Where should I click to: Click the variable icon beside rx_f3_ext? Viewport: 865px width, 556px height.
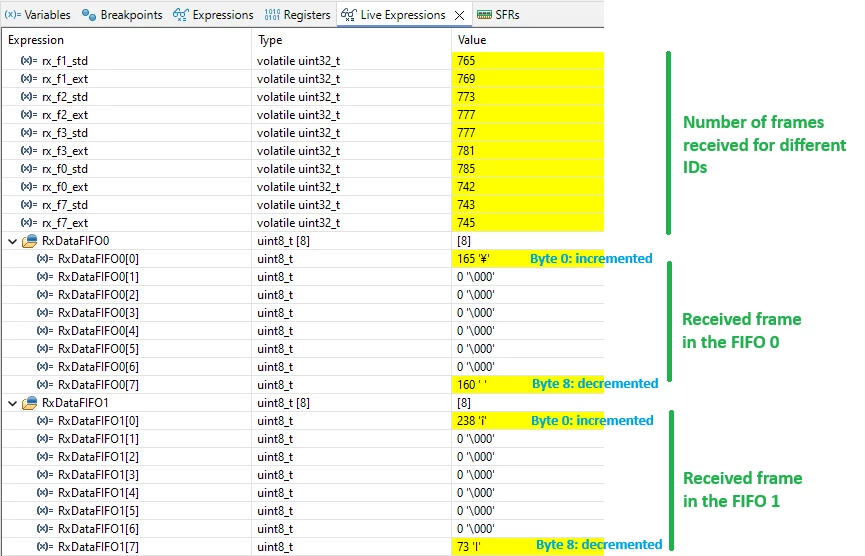[29, 151]
